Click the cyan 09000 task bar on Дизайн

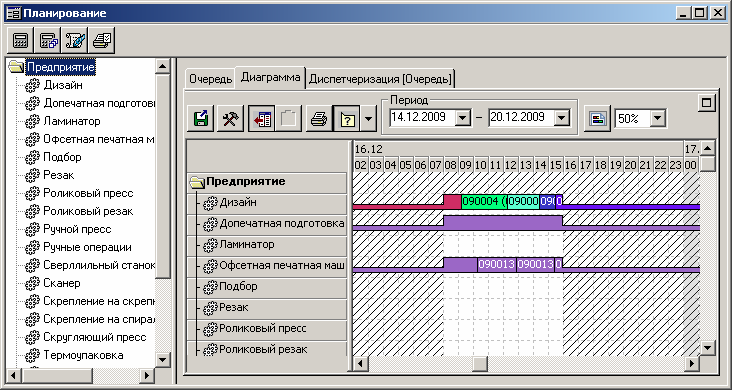pos(523,202)
